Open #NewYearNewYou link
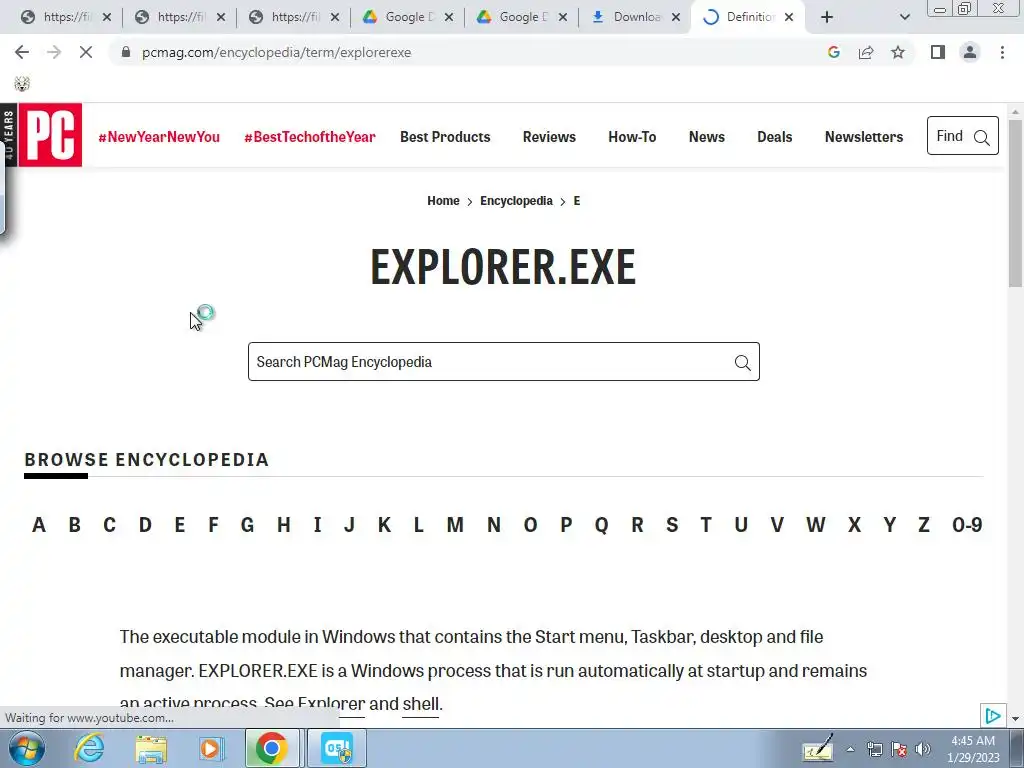 pyautogui.click(x=159, y=136)
